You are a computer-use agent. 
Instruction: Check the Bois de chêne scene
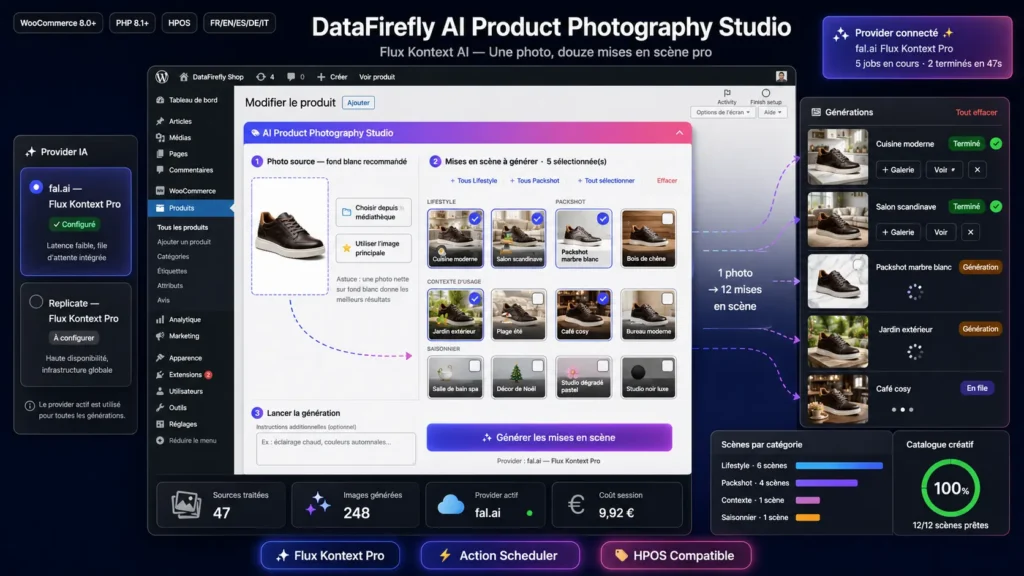click(x=667, y=219)
